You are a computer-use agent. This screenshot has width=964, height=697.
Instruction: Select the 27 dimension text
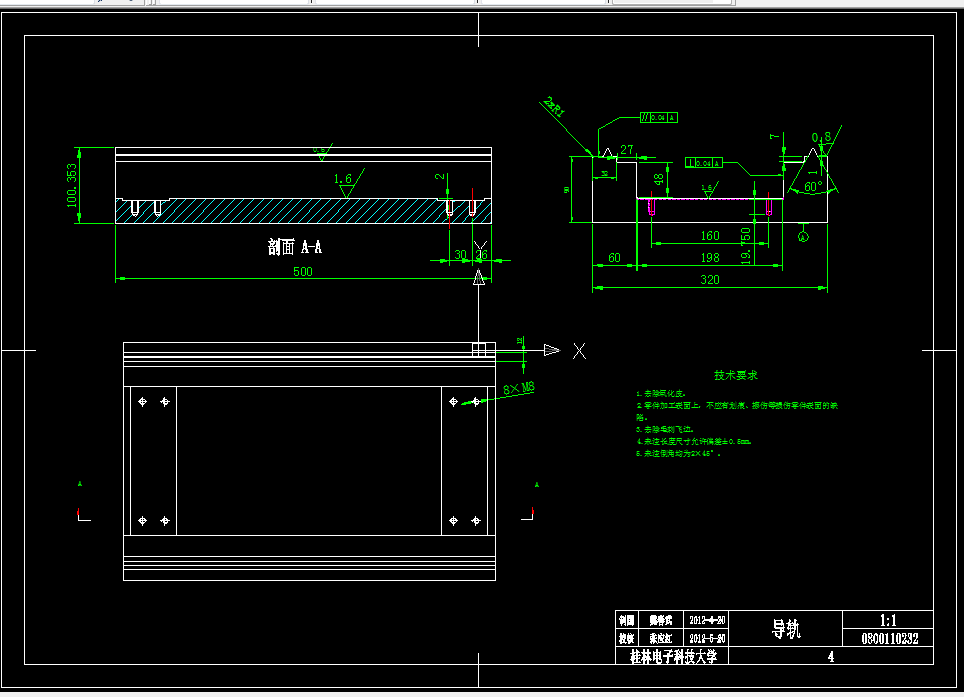pos(626,149)
